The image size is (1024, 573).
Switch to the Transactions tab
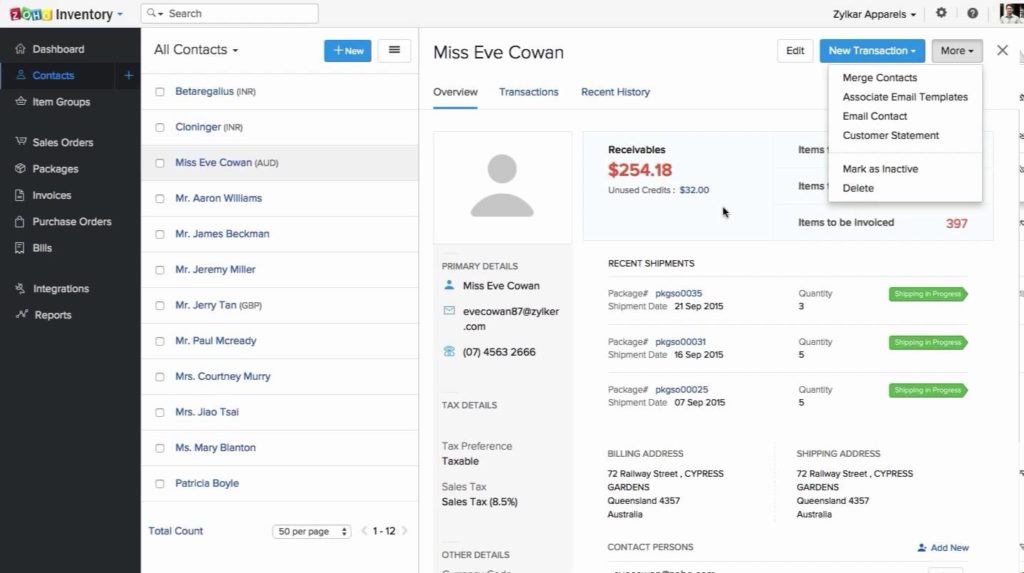pos(528,92)
